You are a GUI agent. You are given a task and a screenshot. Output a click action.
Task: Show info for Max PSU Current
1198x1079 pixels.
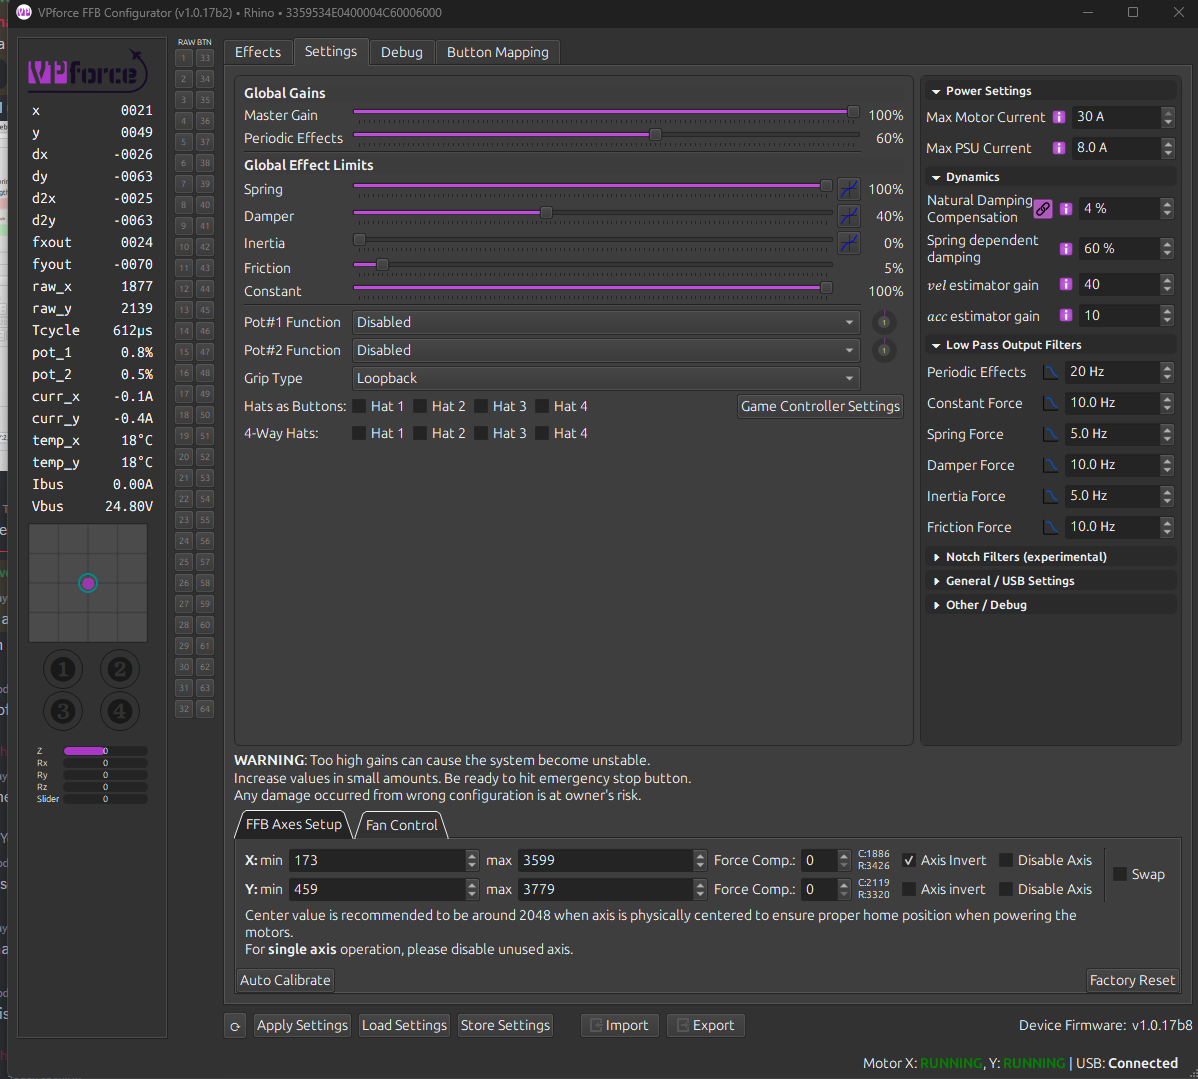[1059, 148]
